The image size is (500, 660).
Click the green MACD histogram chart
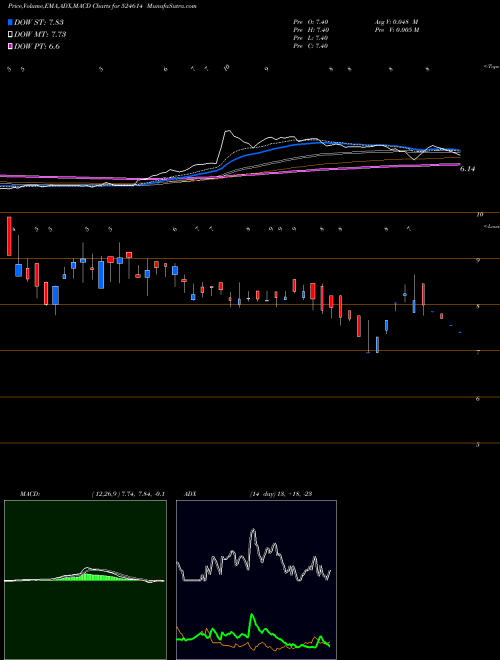click(85, 580)
